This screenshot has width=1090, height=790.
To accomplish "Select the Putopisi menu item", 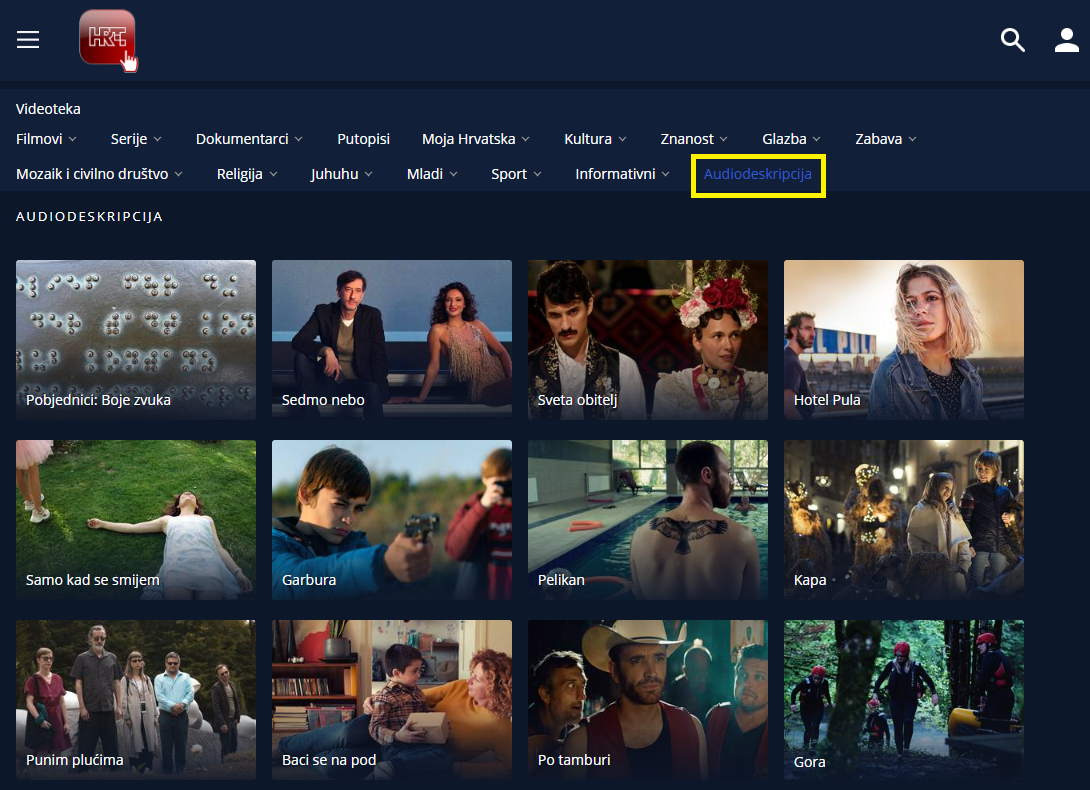I will [363, 139].
